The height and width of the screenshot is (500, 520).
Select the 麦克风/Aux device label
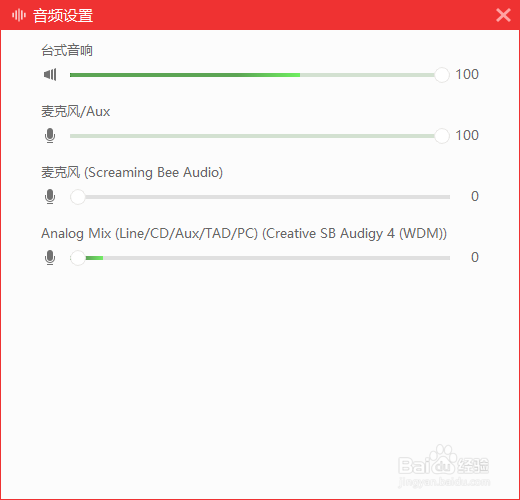[x=76, y=111]
